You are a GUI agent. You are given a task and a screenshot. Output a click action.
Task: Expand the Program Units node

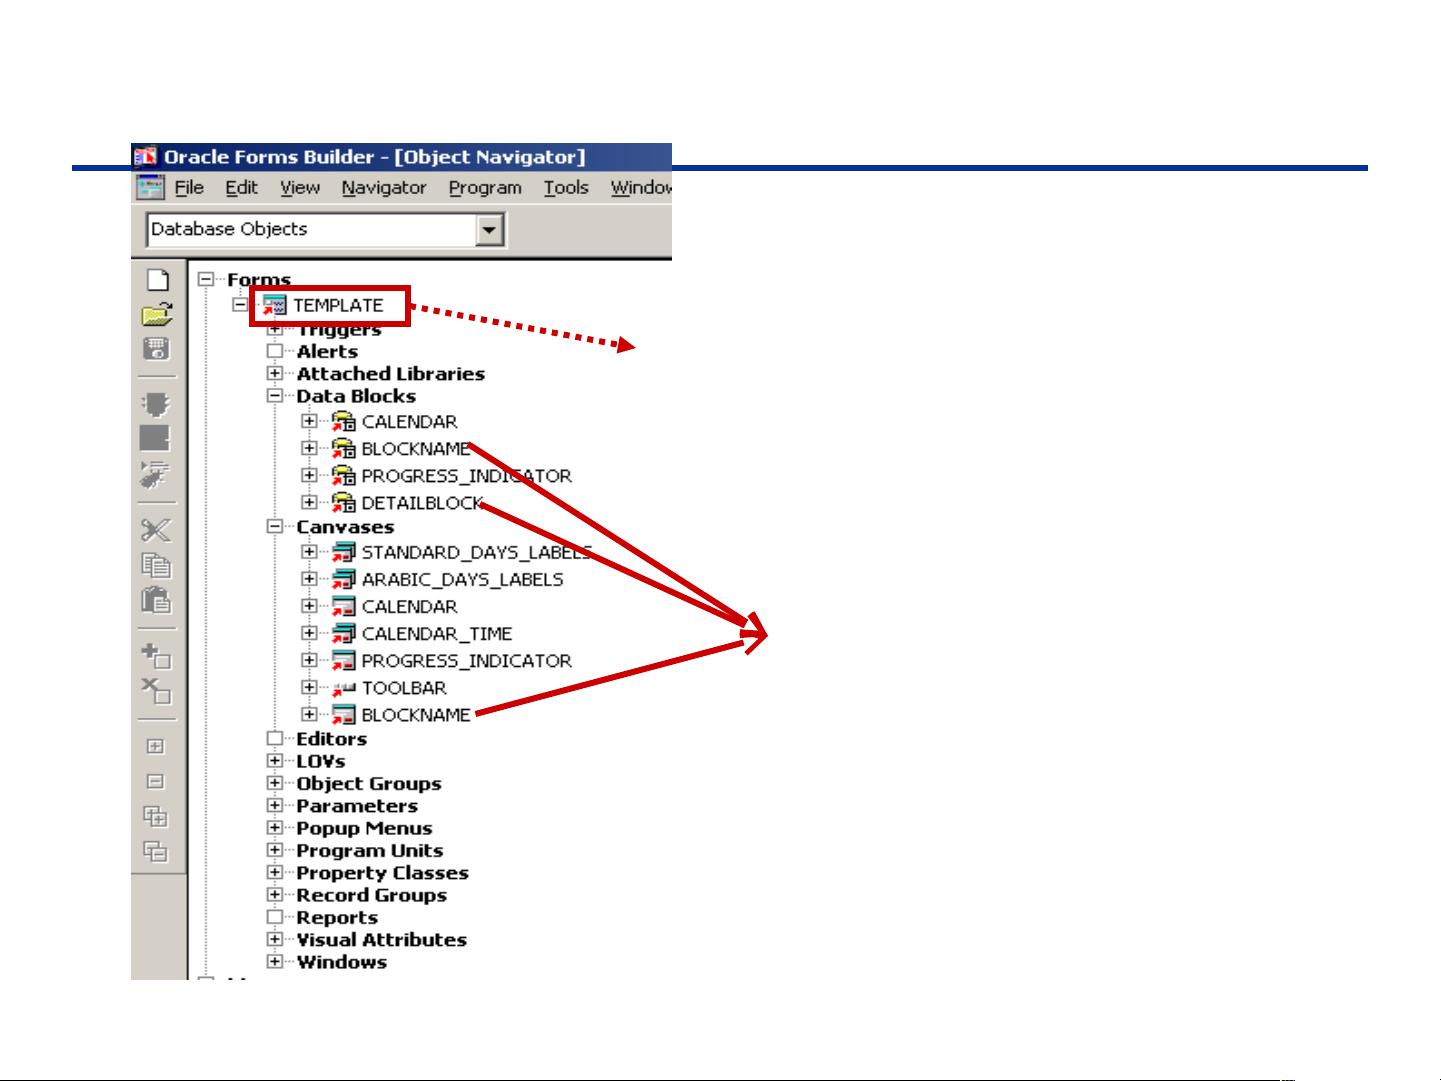click(x=275, y=850)
